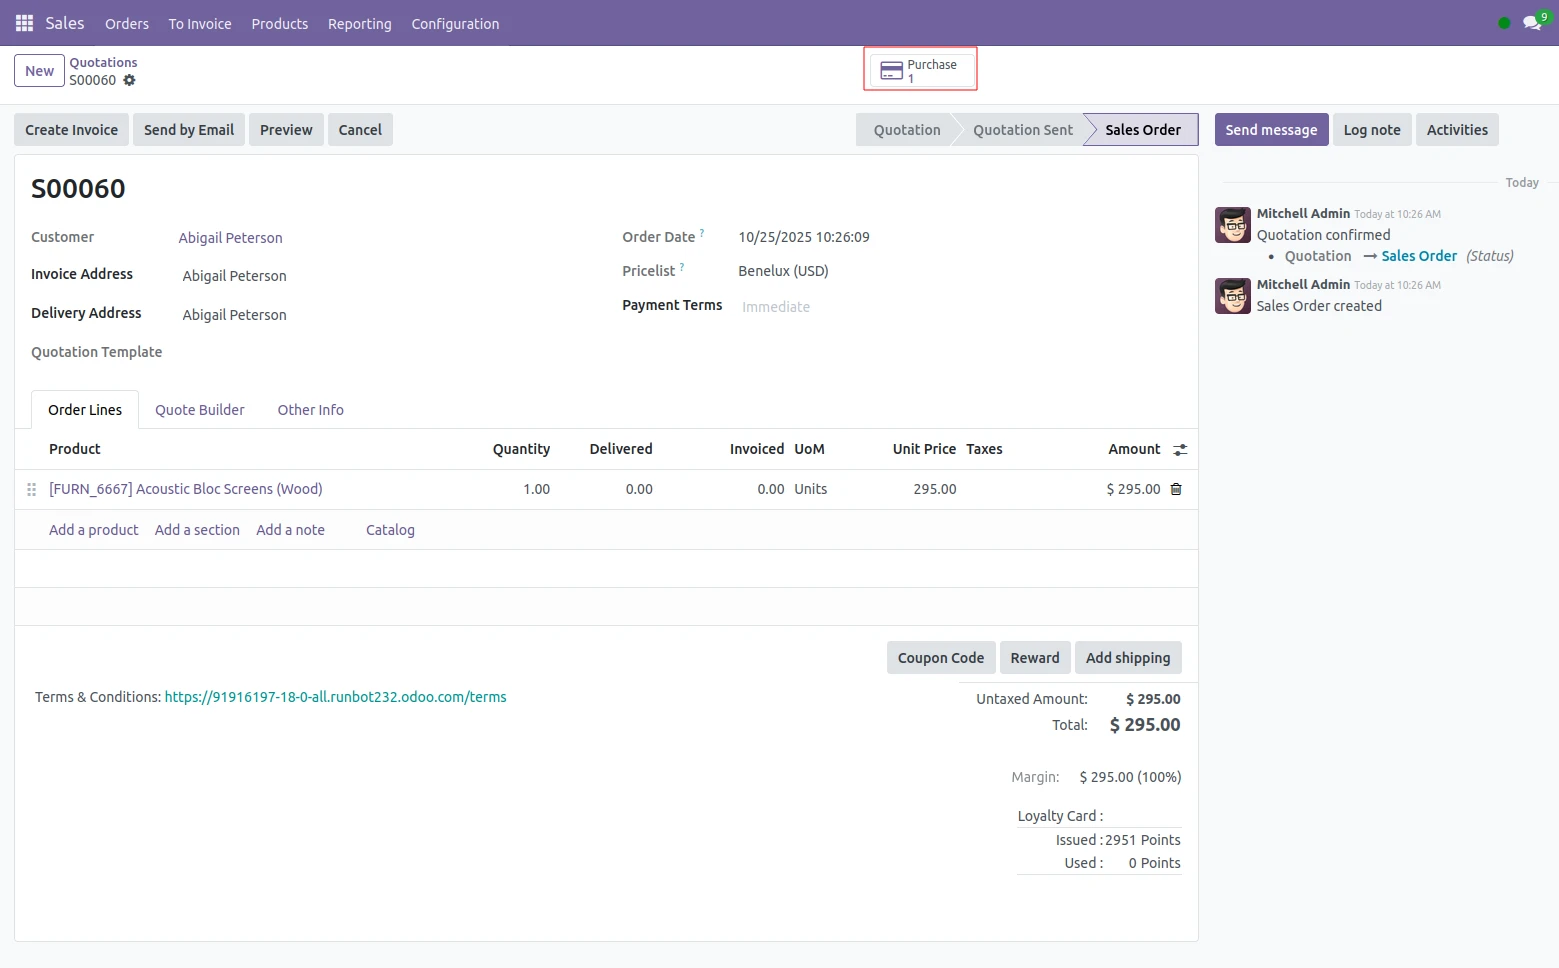The height and width of the screenshot is (968, 1559).
Task: Click the Create Invoice button
Action: coord(71,130)
